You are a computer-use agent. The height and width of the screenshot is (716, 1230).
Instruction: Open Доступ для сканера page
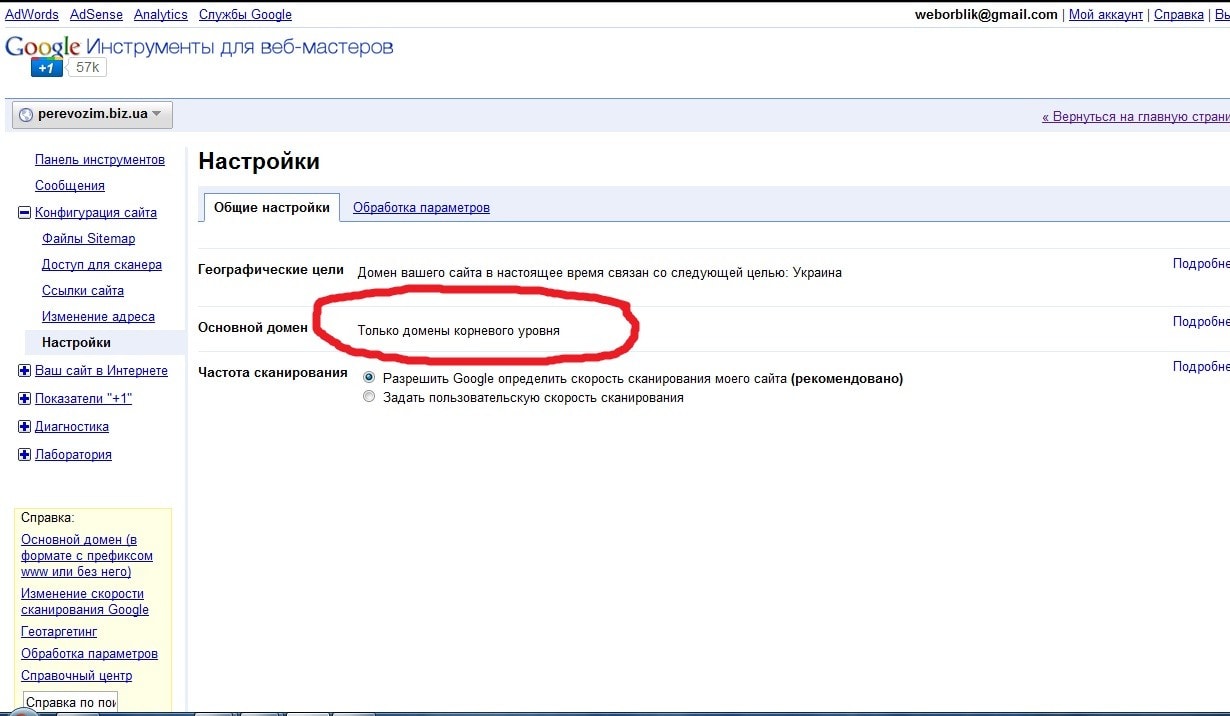(x=102, y=265)
